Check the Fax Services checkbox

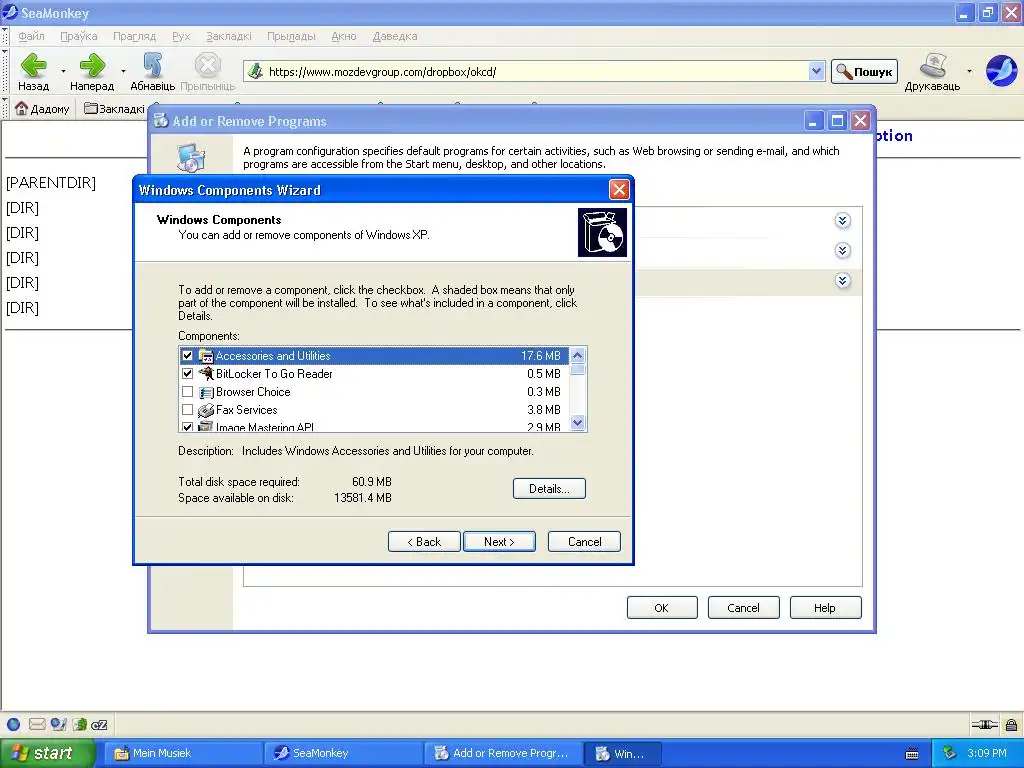187,410
